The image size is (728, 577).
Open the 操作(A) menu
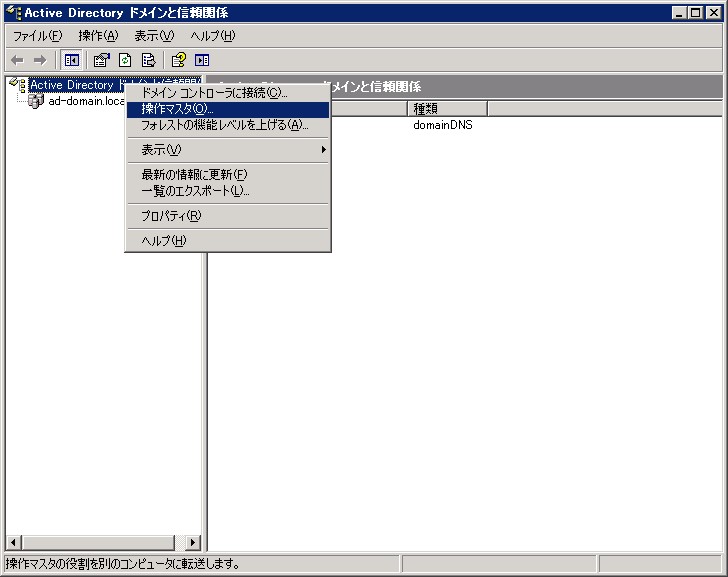click(98, 36)
